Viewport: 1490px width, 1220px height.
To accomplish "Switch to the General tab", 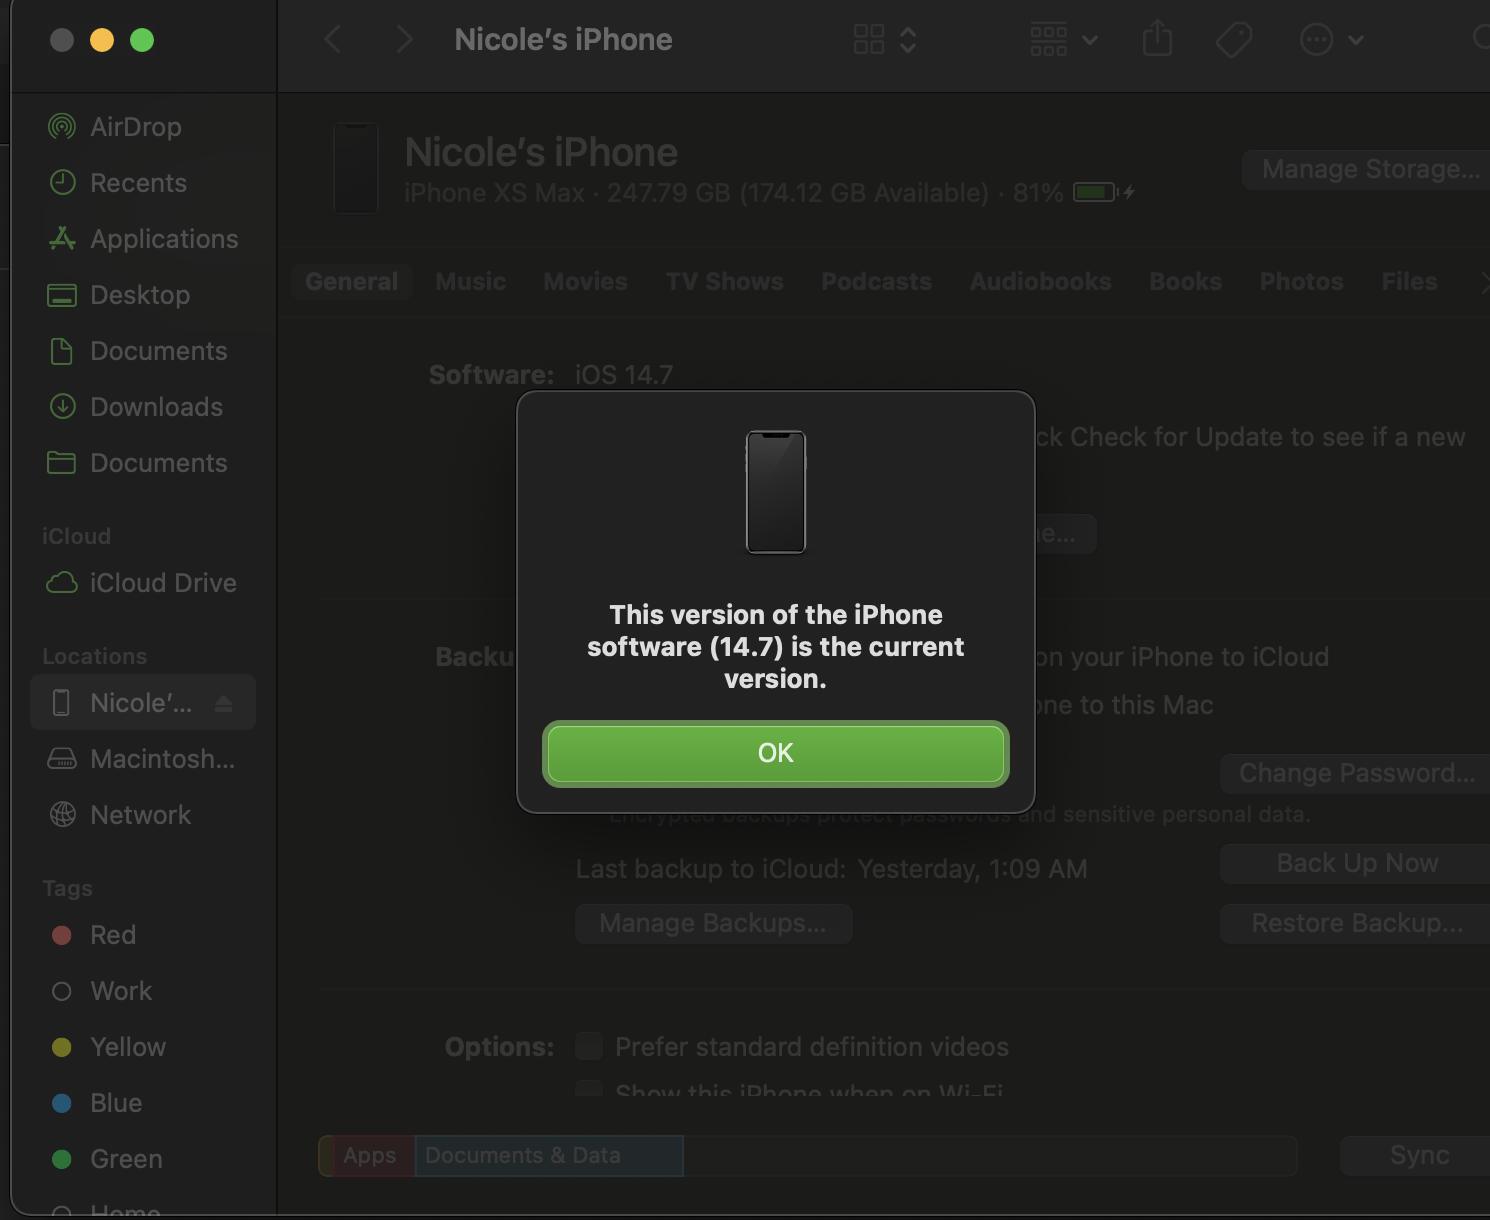I will (351, 282).
